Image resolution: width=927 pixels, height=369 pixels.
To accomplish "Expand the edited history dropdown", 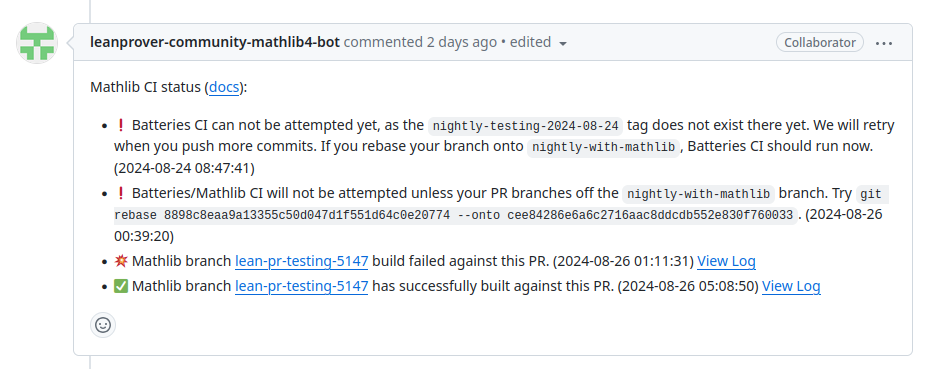I will pos(539,43).
